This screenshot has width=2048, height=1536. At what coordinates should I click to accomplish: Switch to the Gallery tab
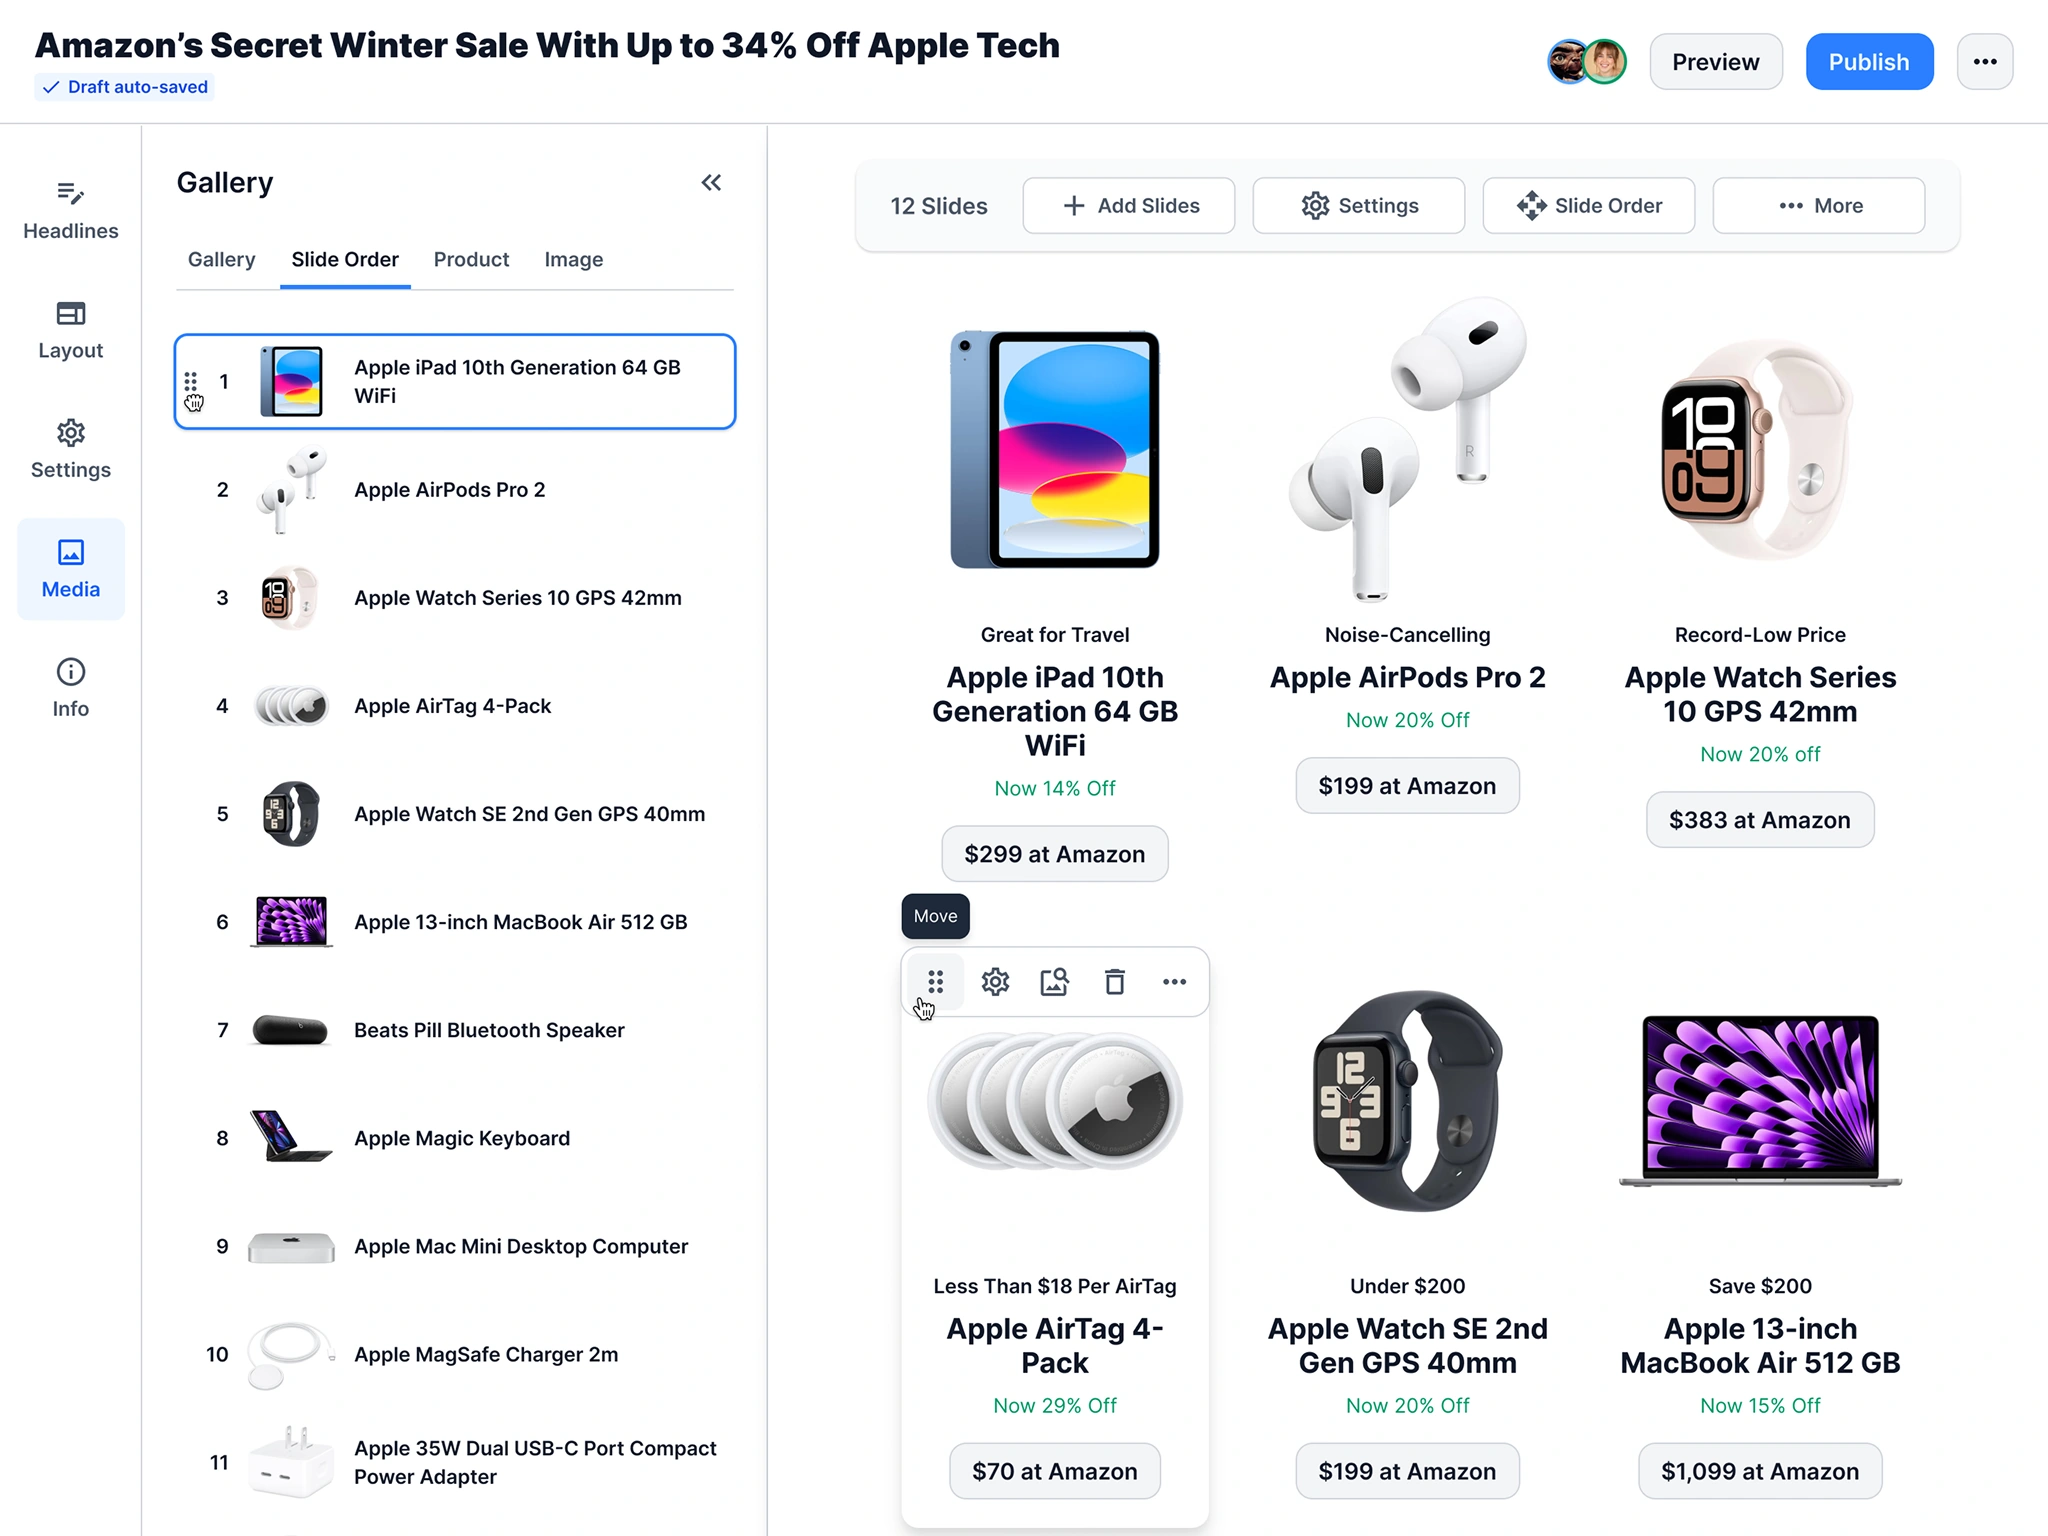click(x=222, y=260)
